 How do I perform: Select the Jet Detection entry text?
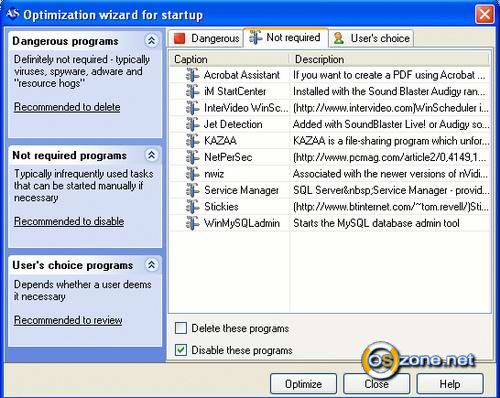point(233,124)
